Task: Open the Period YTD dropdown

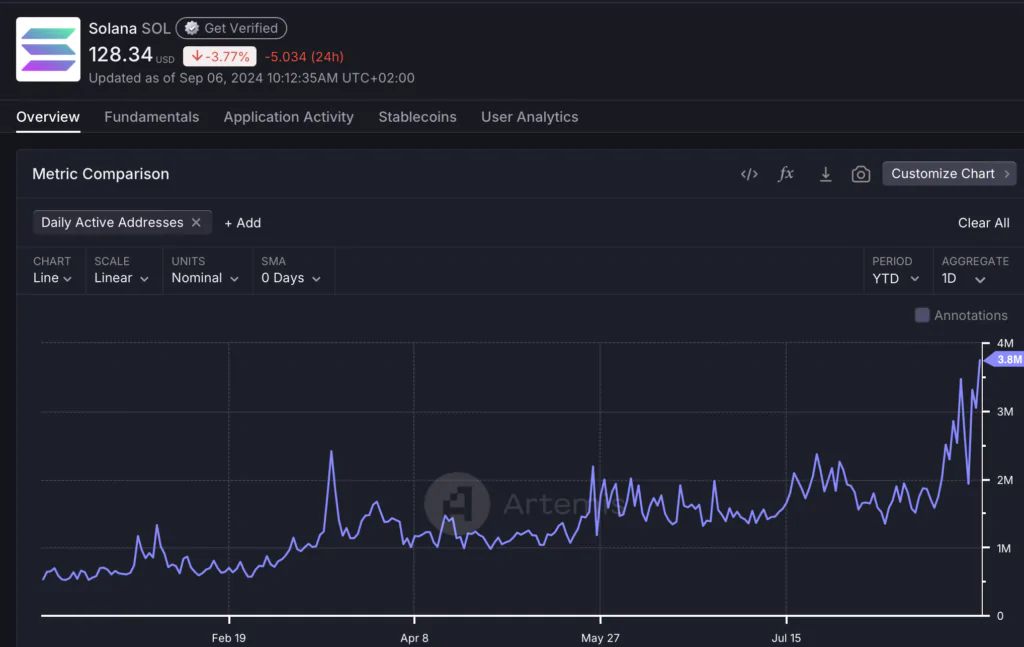Action: coord(896,279)
